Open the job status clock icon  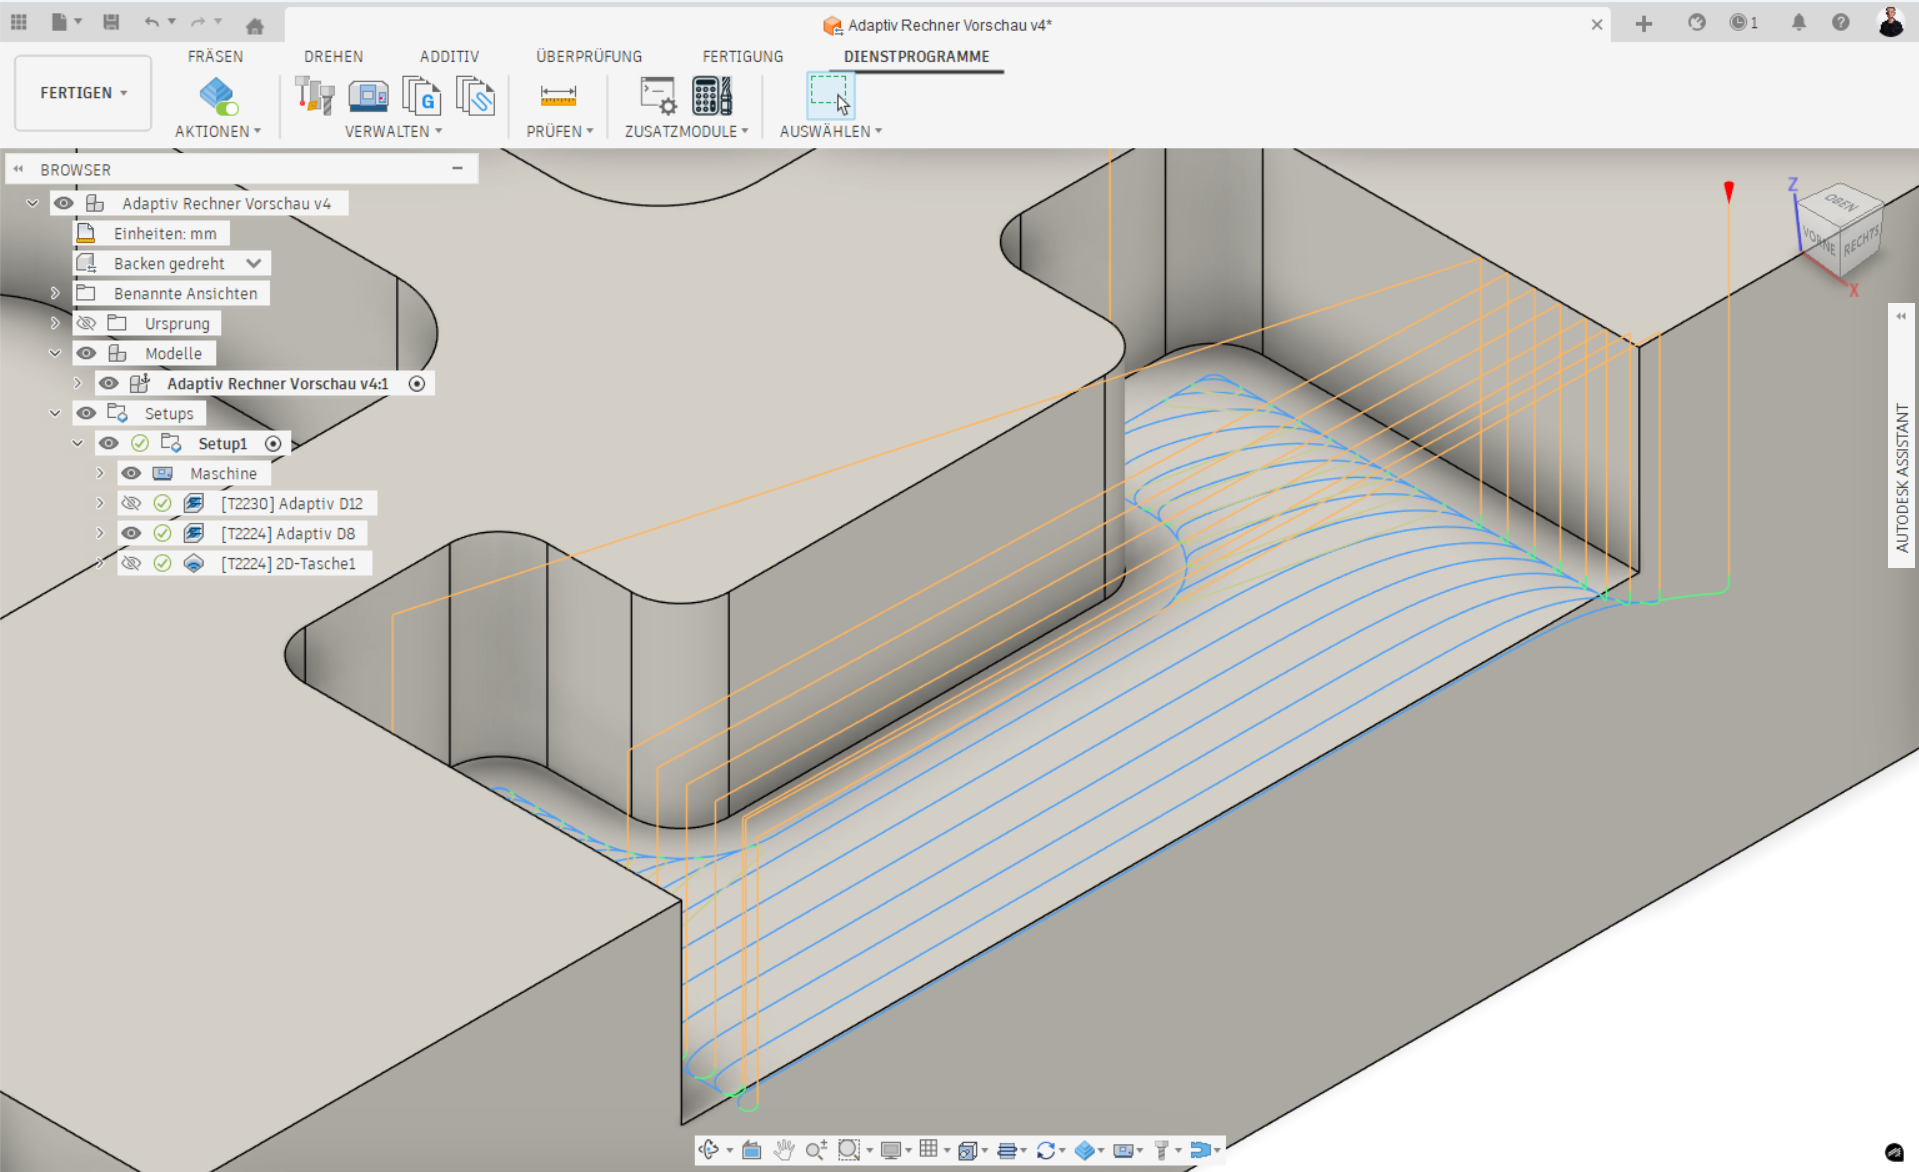click(x=1743, y=22)
